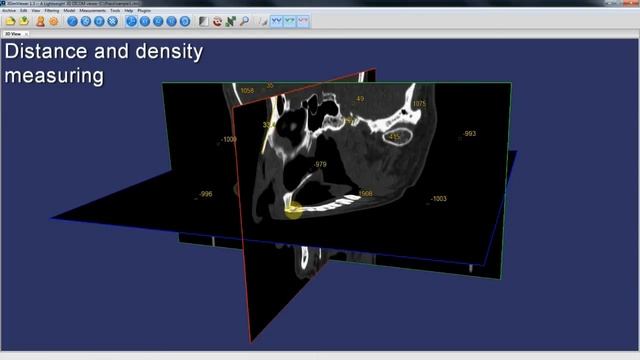Open the Tools menu
This screenshot has height=360, width=640.
pyautogui.click(x=115, y=11)
